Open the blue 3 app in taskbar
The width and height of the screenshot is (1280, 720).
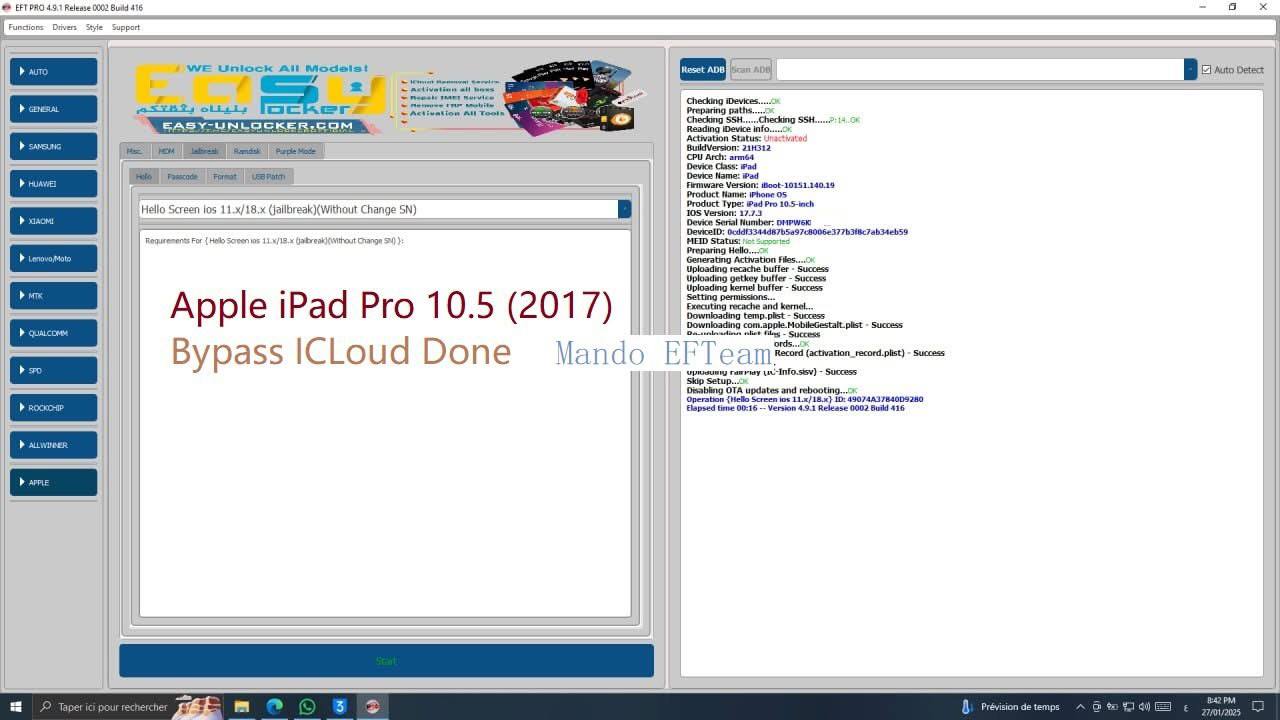click(339, 706)
